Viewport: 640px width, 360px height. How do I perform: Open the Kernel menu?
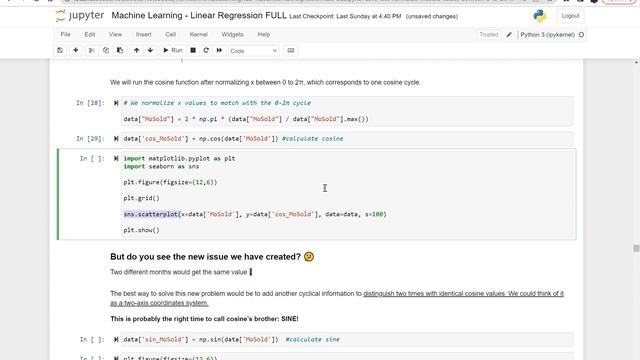click(199, 35)
